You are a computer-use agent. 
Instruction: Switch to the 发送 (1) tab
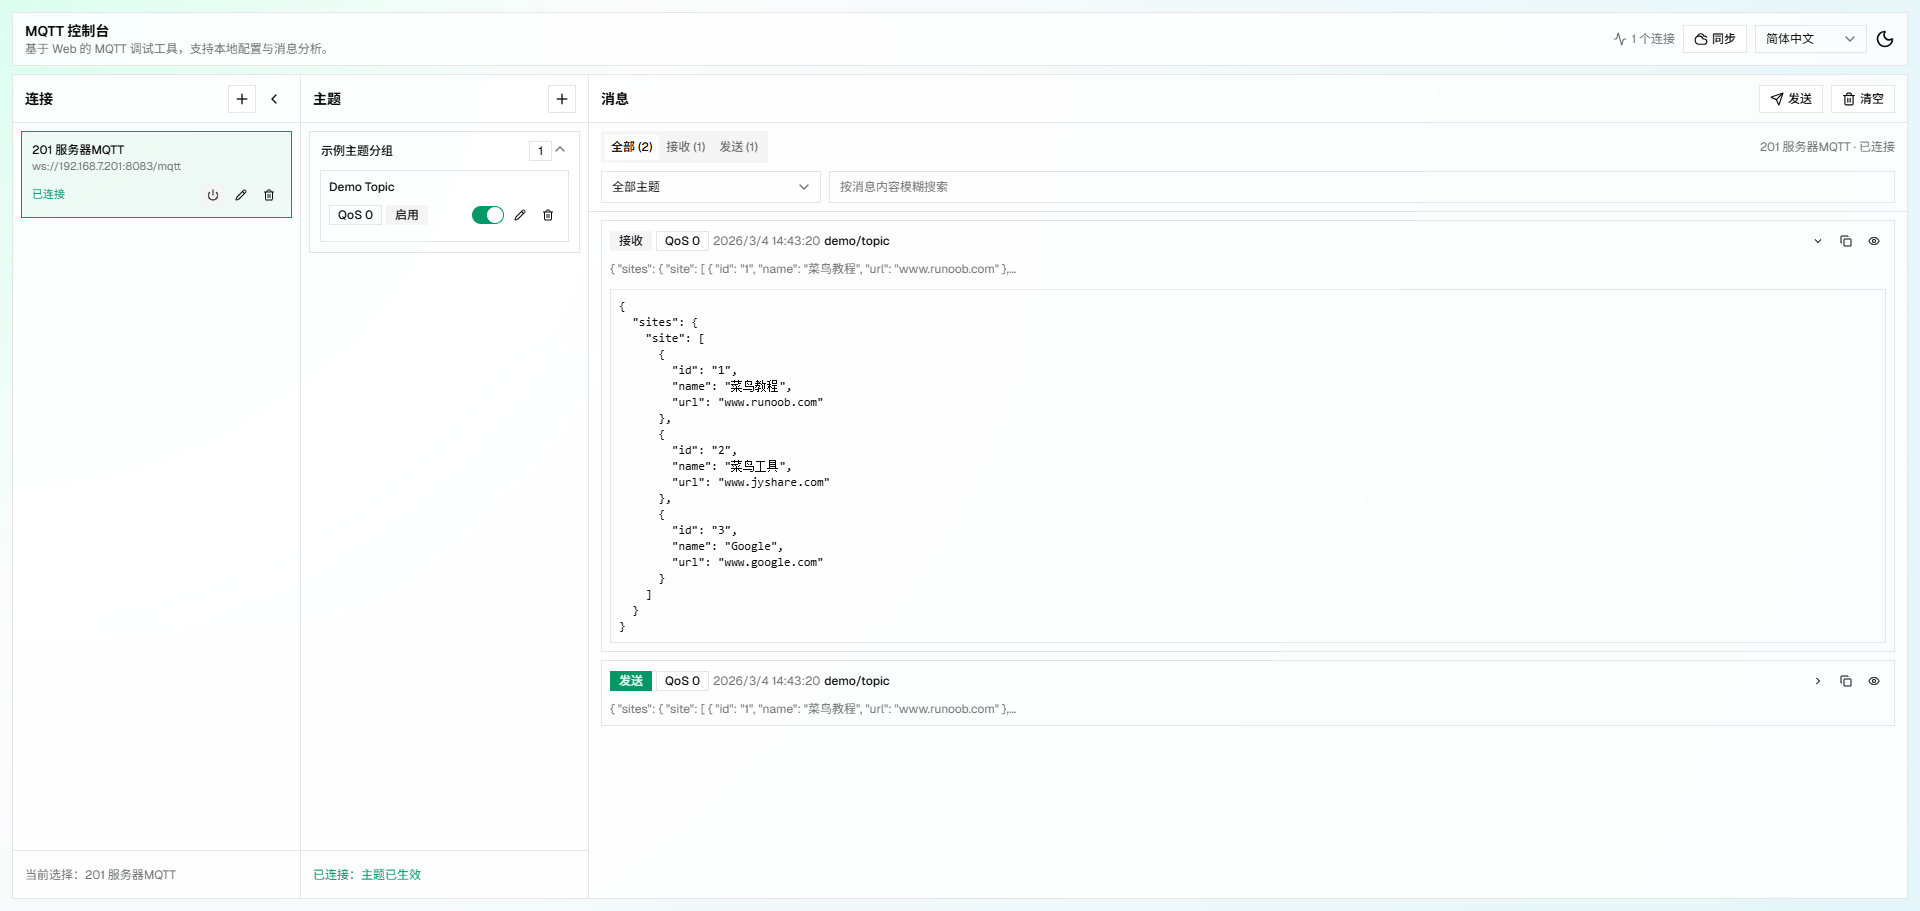click(x=739, y=147)
